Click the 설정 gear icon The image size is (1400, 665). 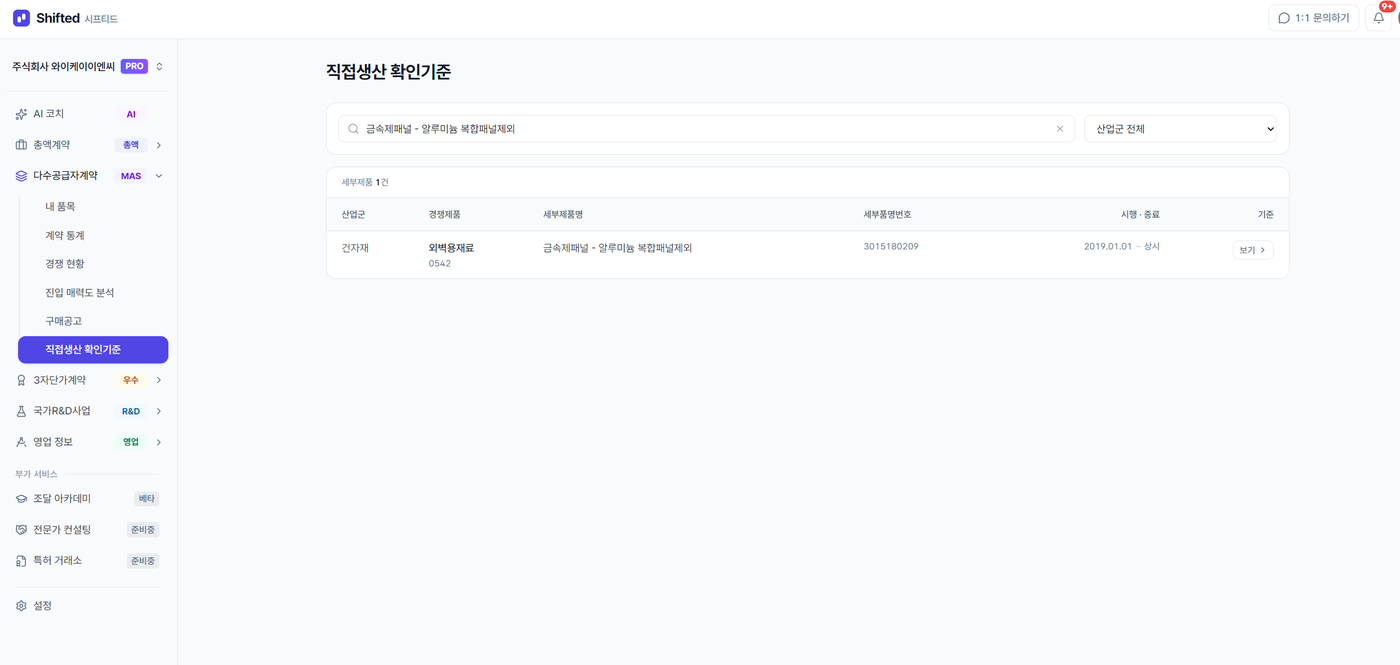click(x=21, y=606)
